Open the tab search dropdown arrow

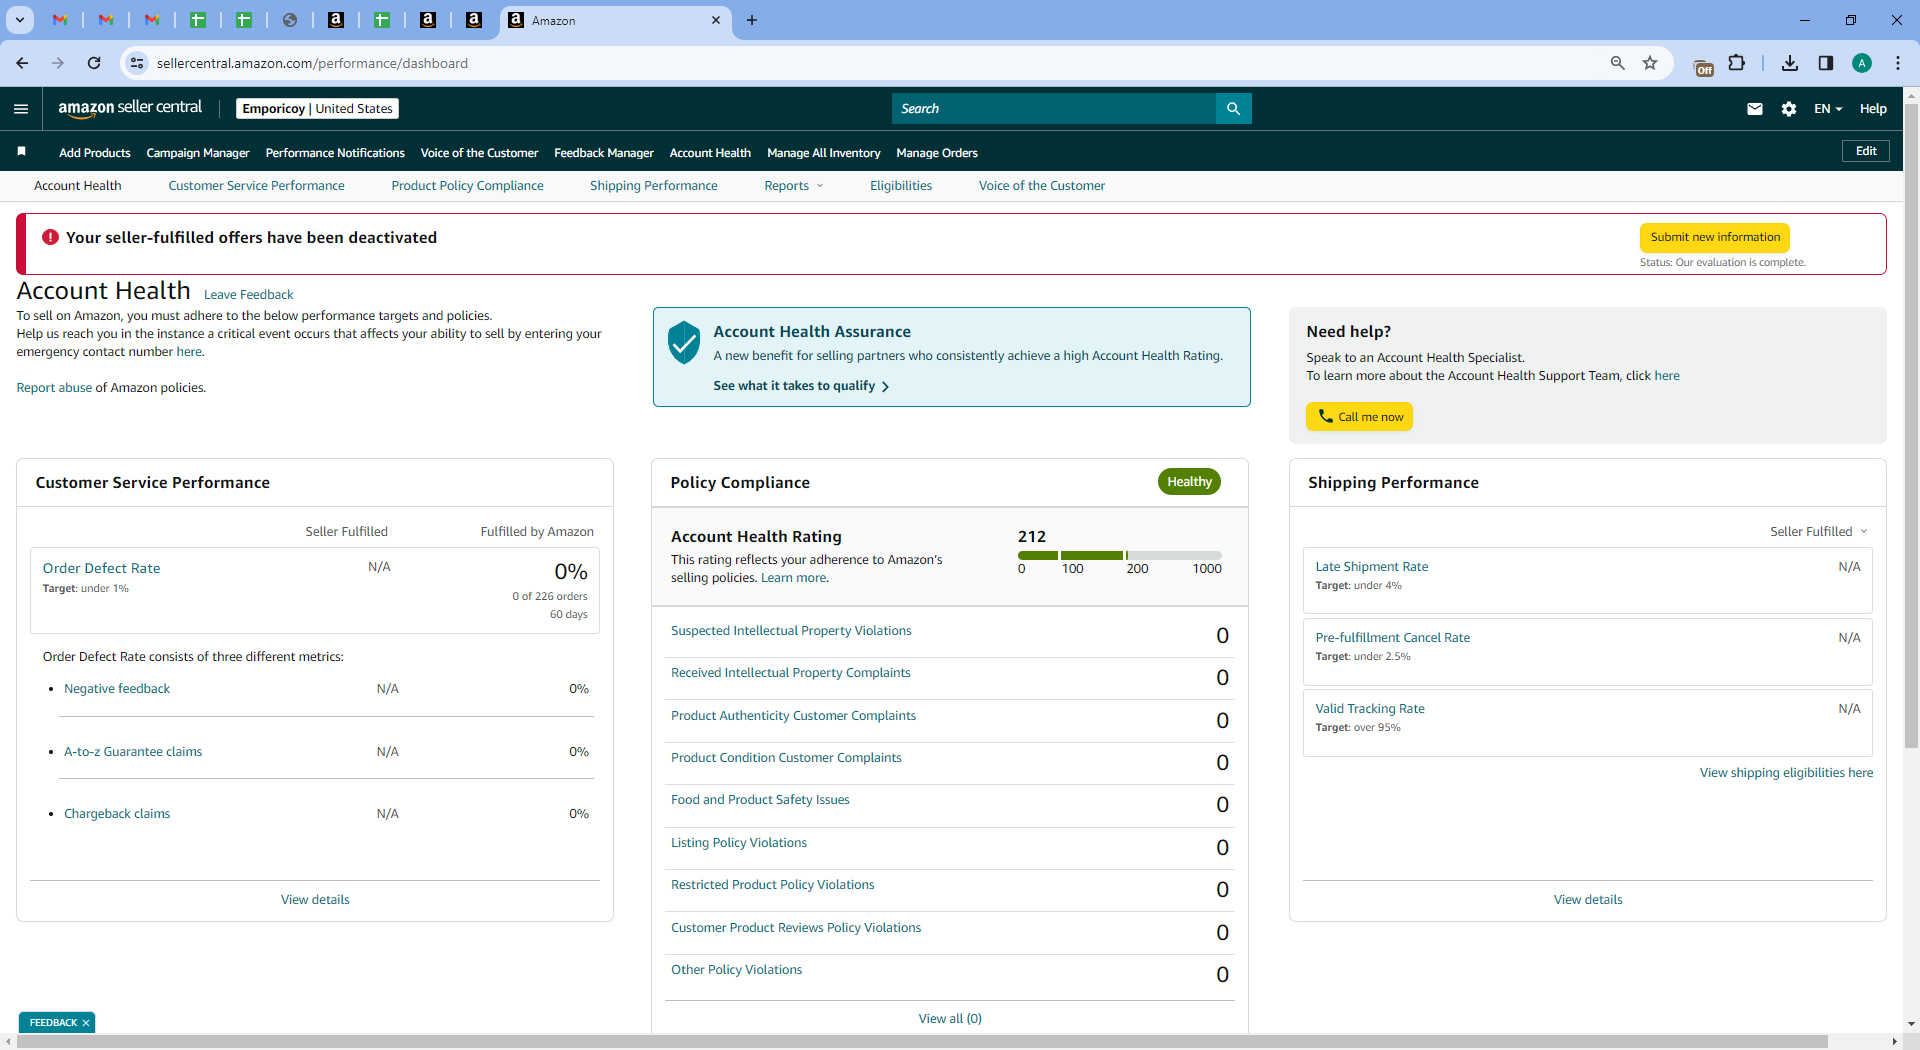19,20
